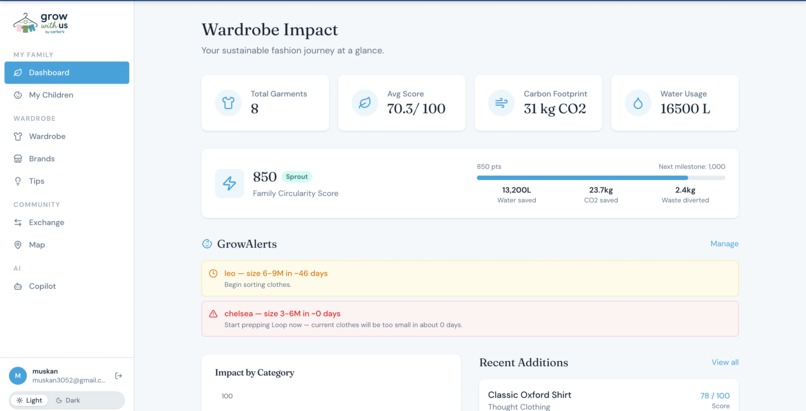Viewport: 806px width, 411px height.
Task: Click the 13,200L Water saved stat
Action: pyautogui.click(x=517, y=195)
